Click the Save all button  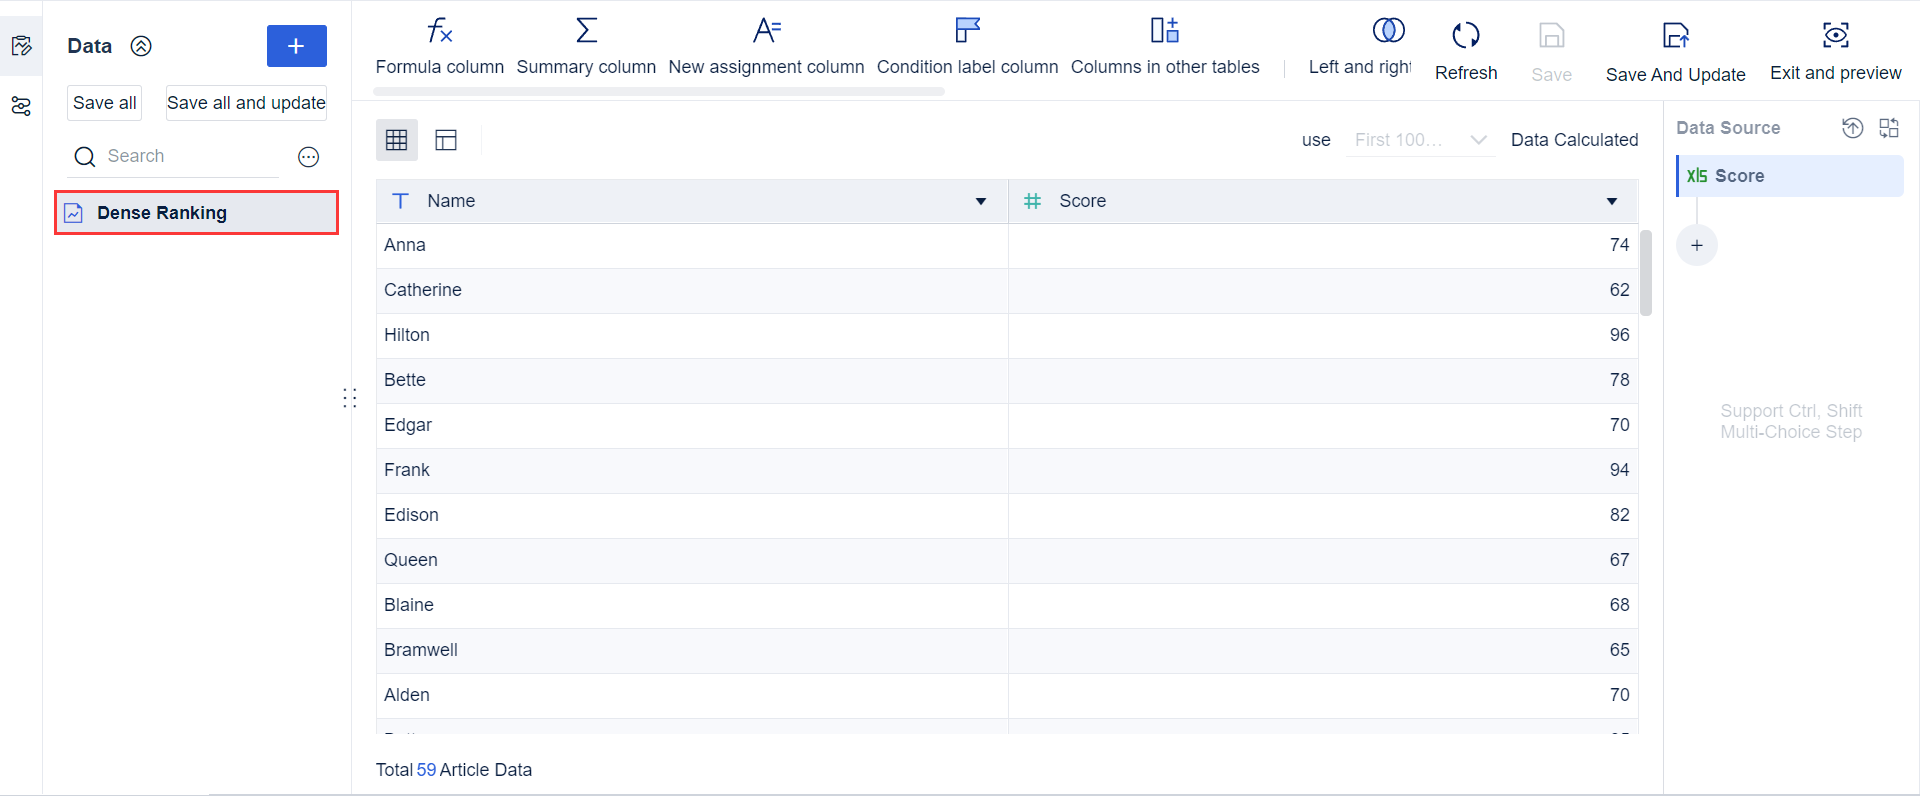(x=105, y=103)
